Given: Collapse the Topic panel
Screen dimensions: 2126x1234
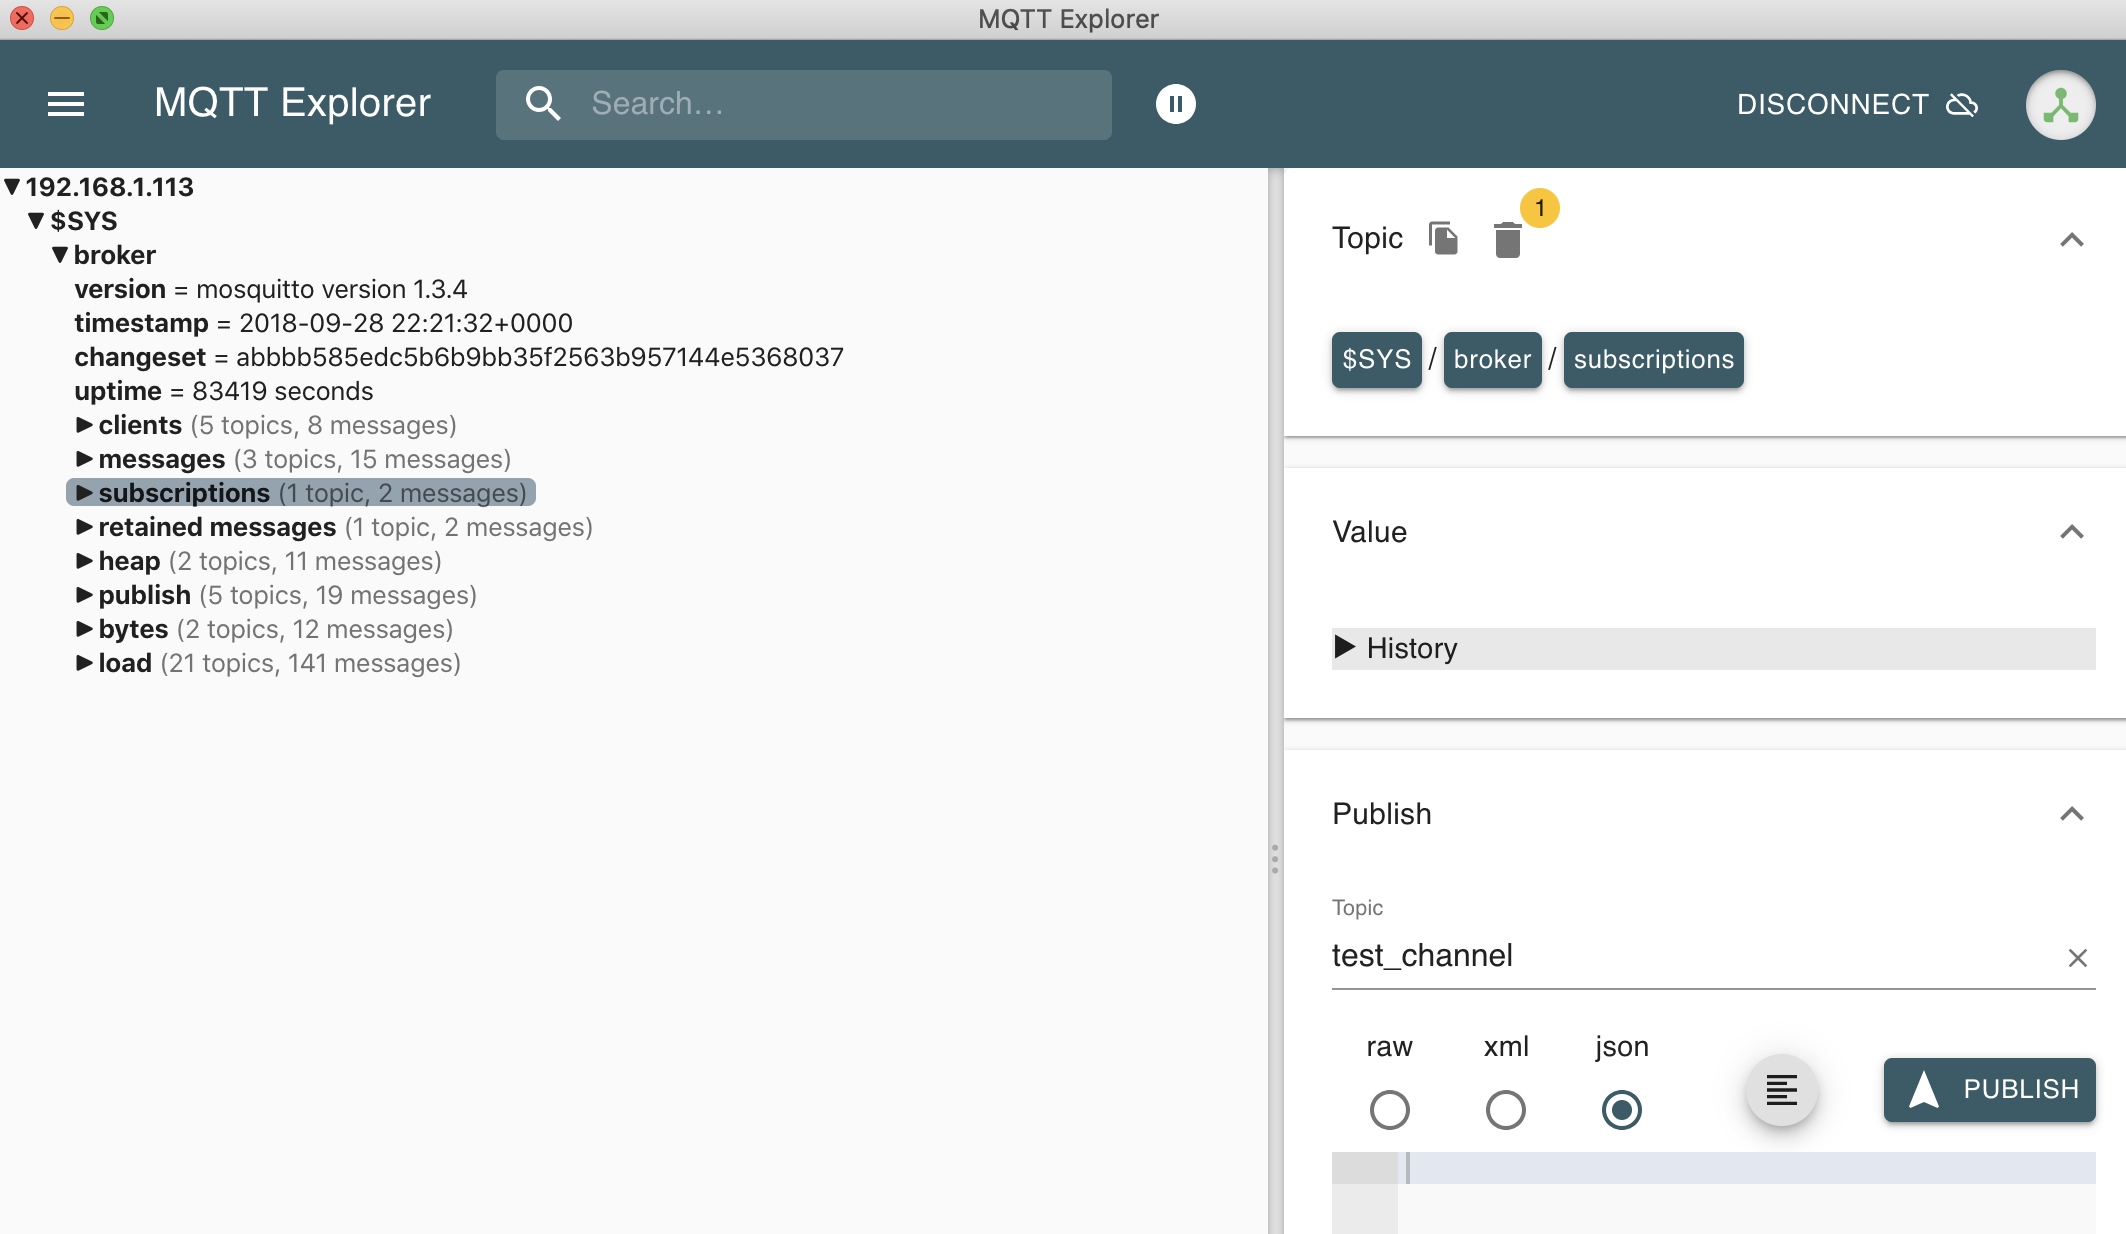Looking at the screenshot, I should [2072, 240].
